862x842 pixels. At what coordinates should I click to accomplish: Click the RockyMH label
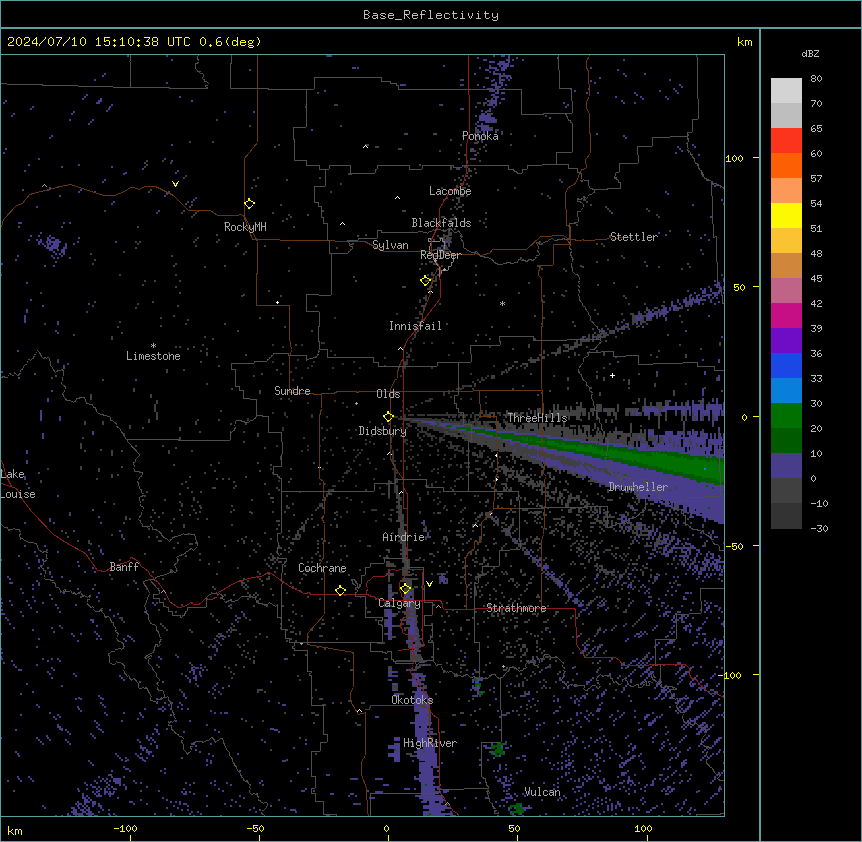click(x=245, y=227)
